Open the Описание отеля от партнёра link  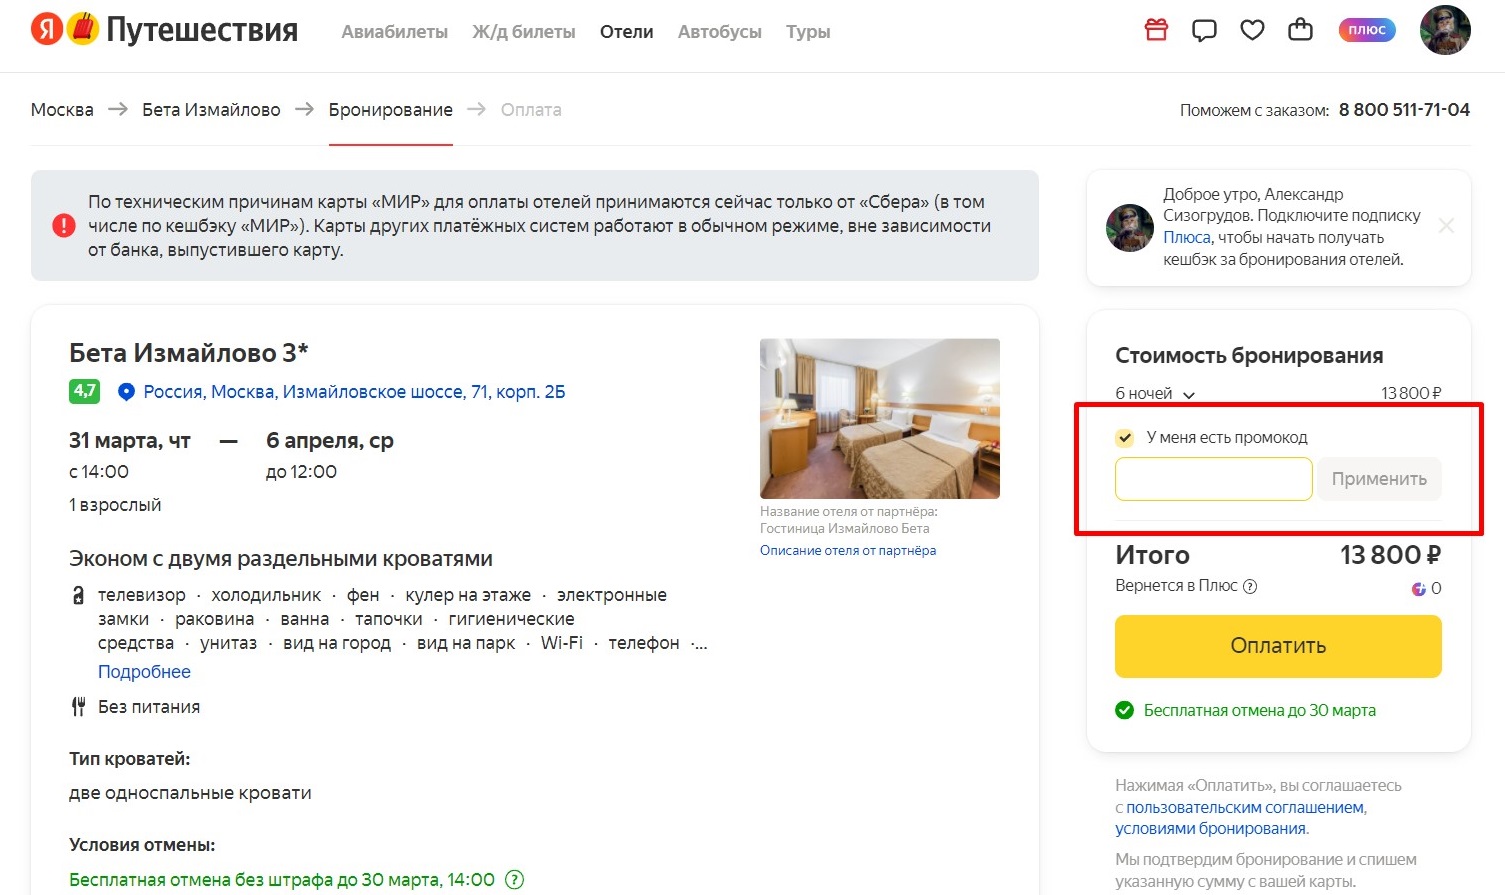[848, 550]
